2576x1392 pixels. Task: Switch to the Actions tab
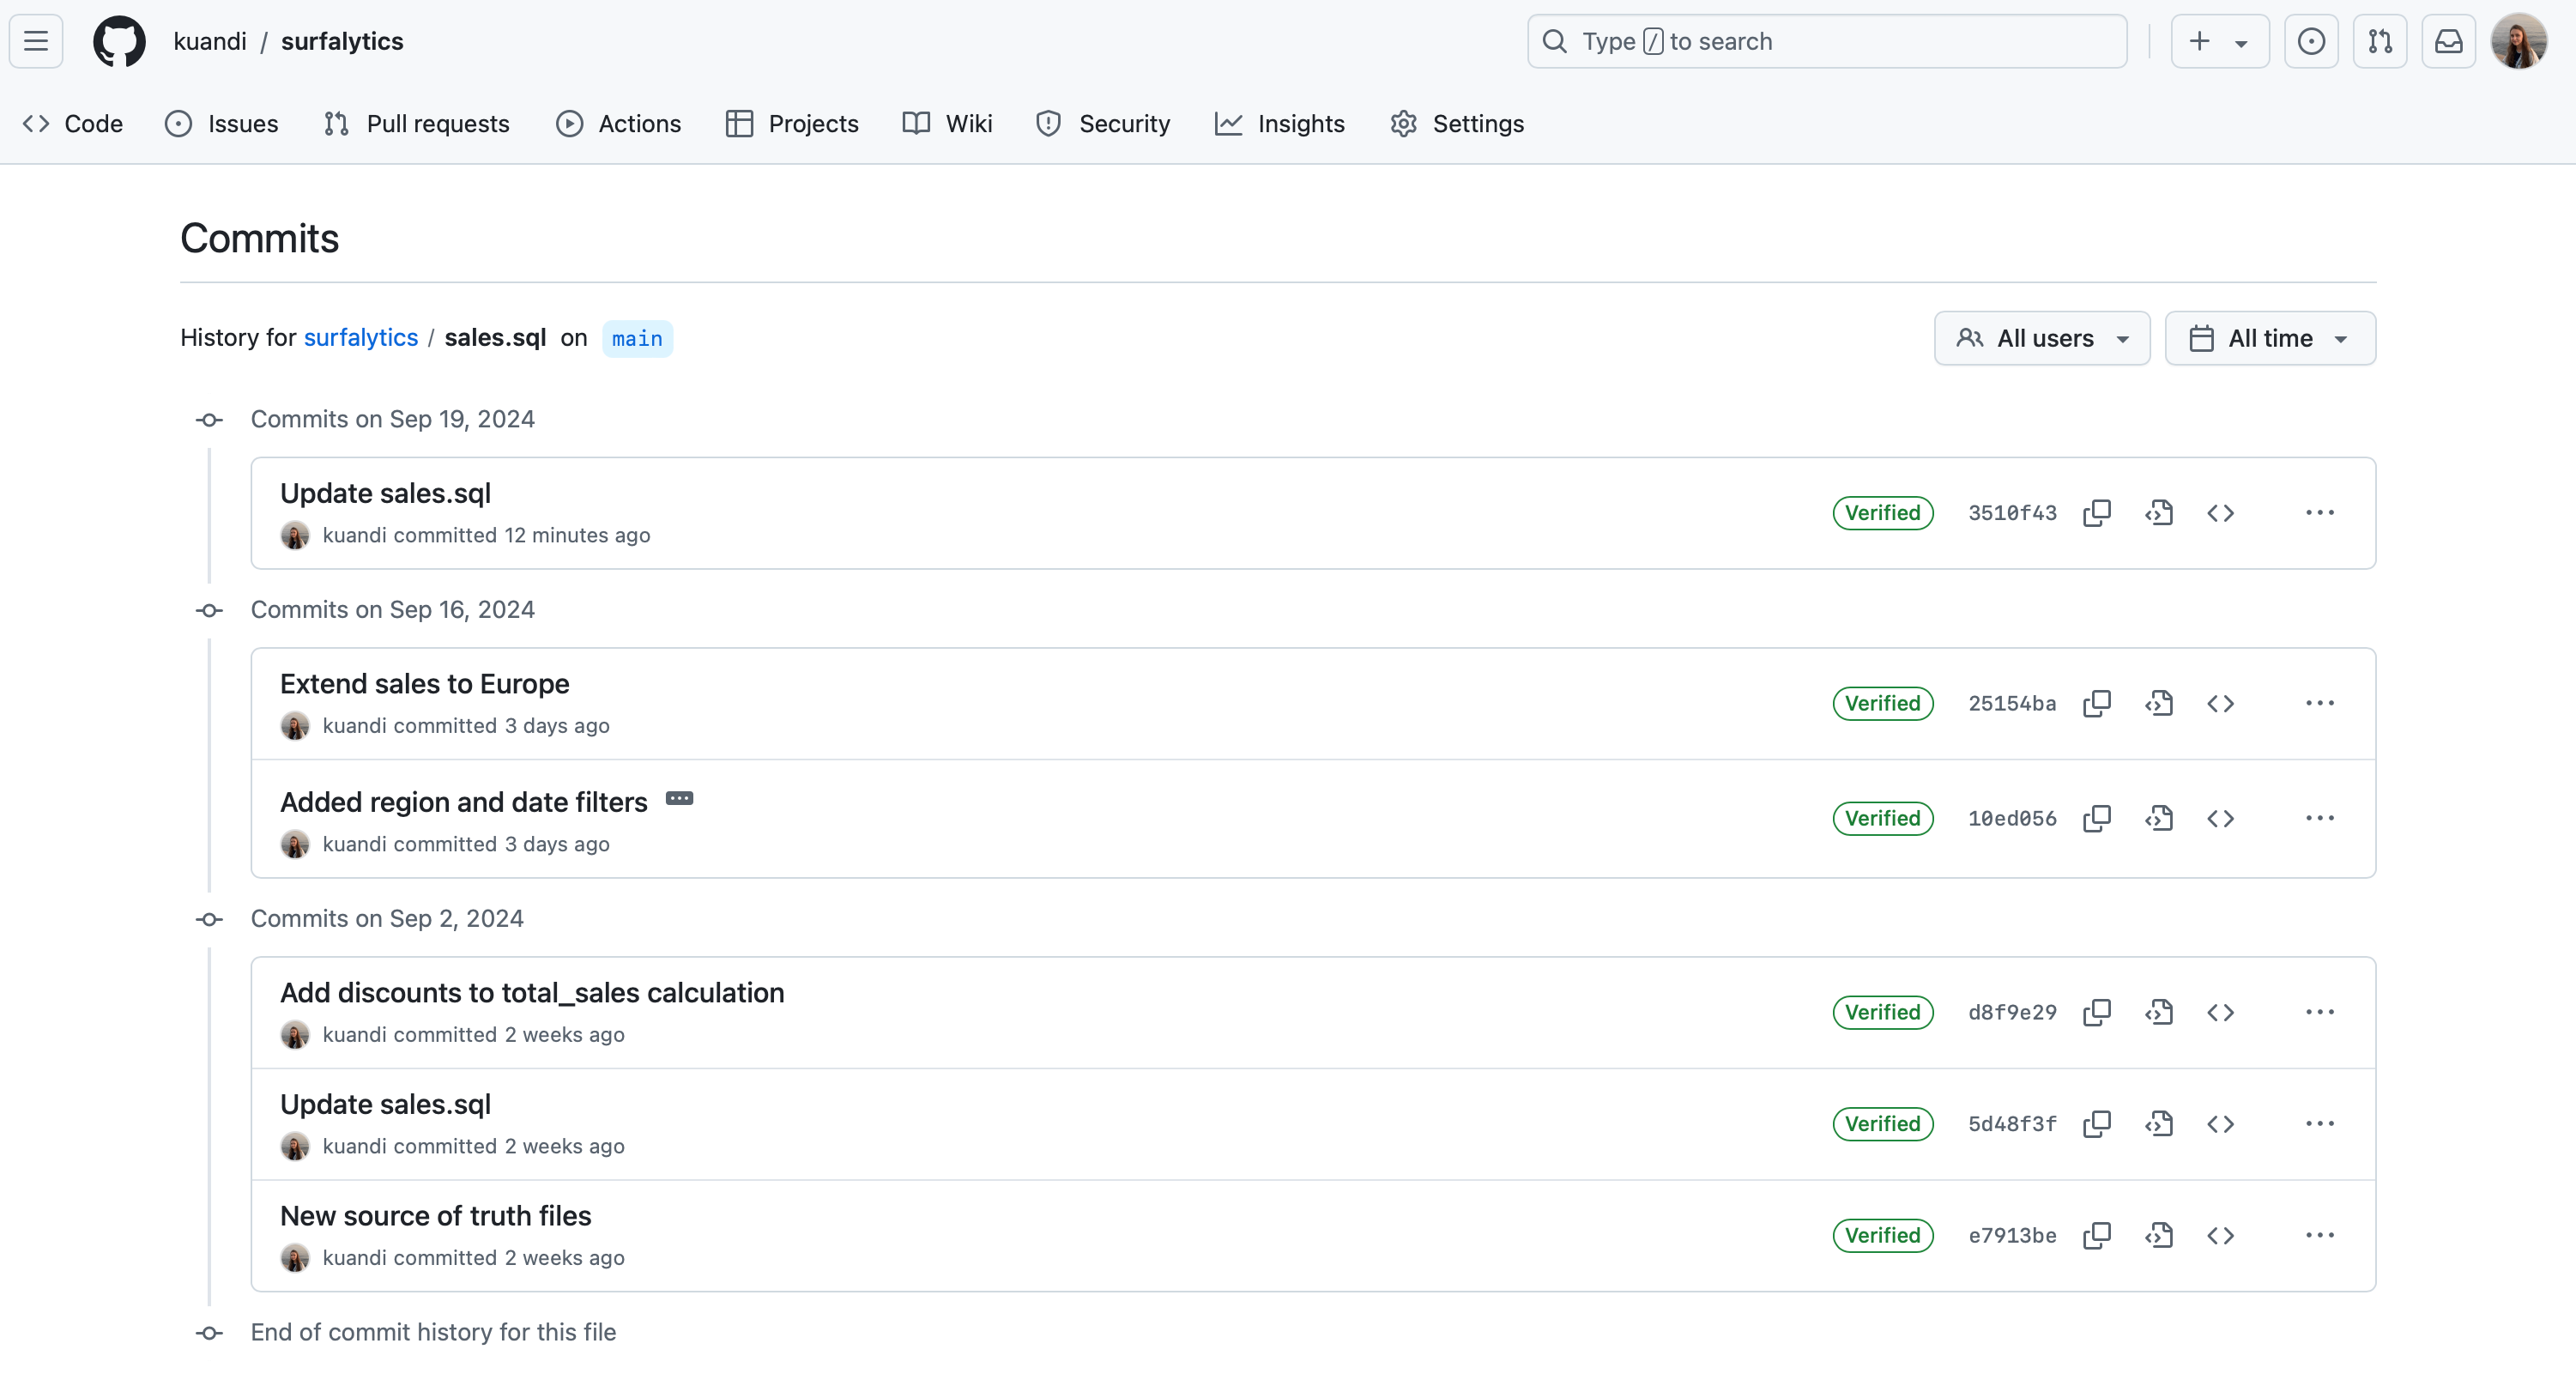tap(619, 124)
